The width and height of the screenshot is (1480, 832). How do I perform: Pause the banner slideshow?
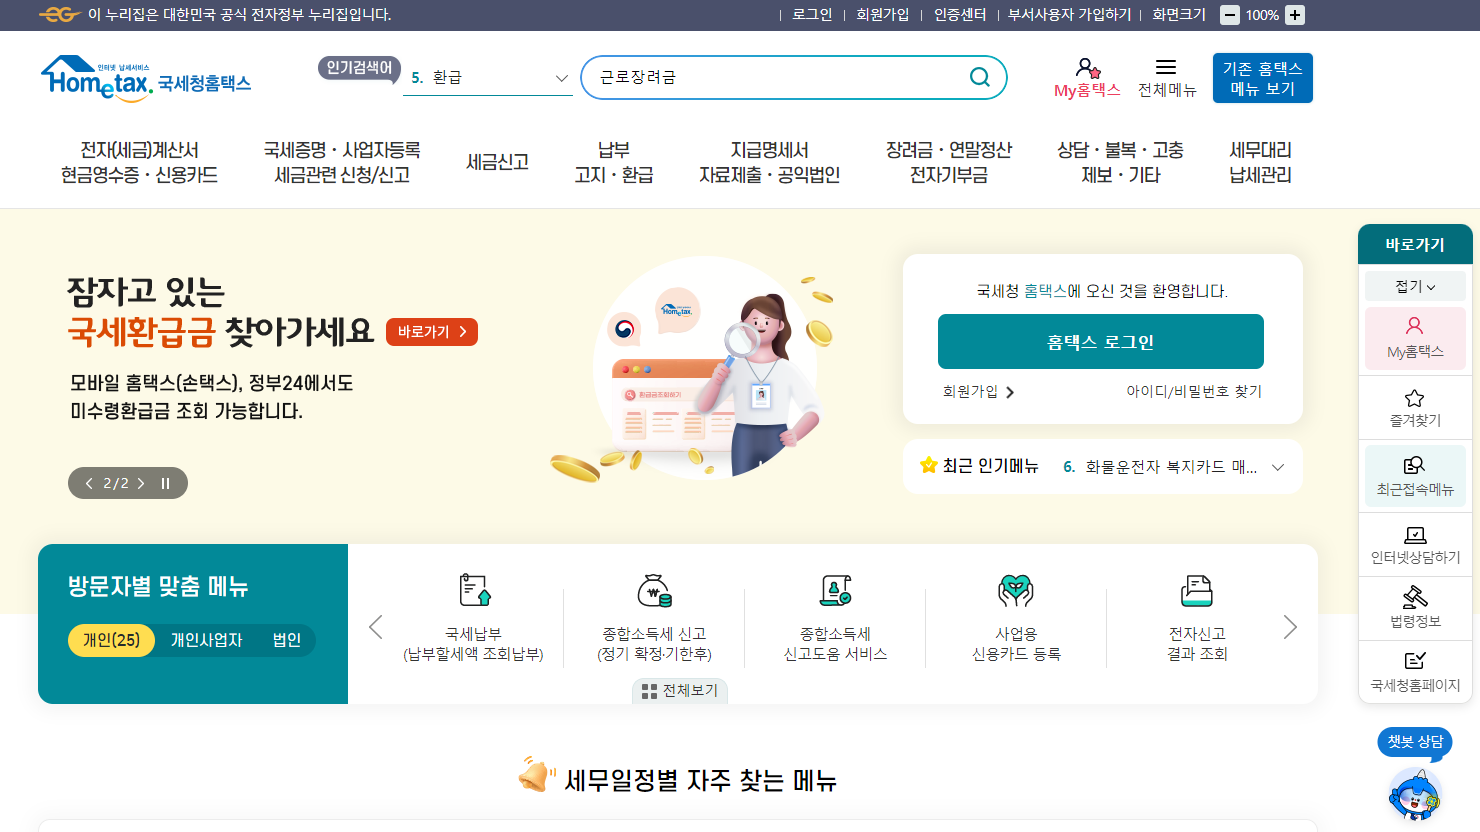[x=166, y=483]
